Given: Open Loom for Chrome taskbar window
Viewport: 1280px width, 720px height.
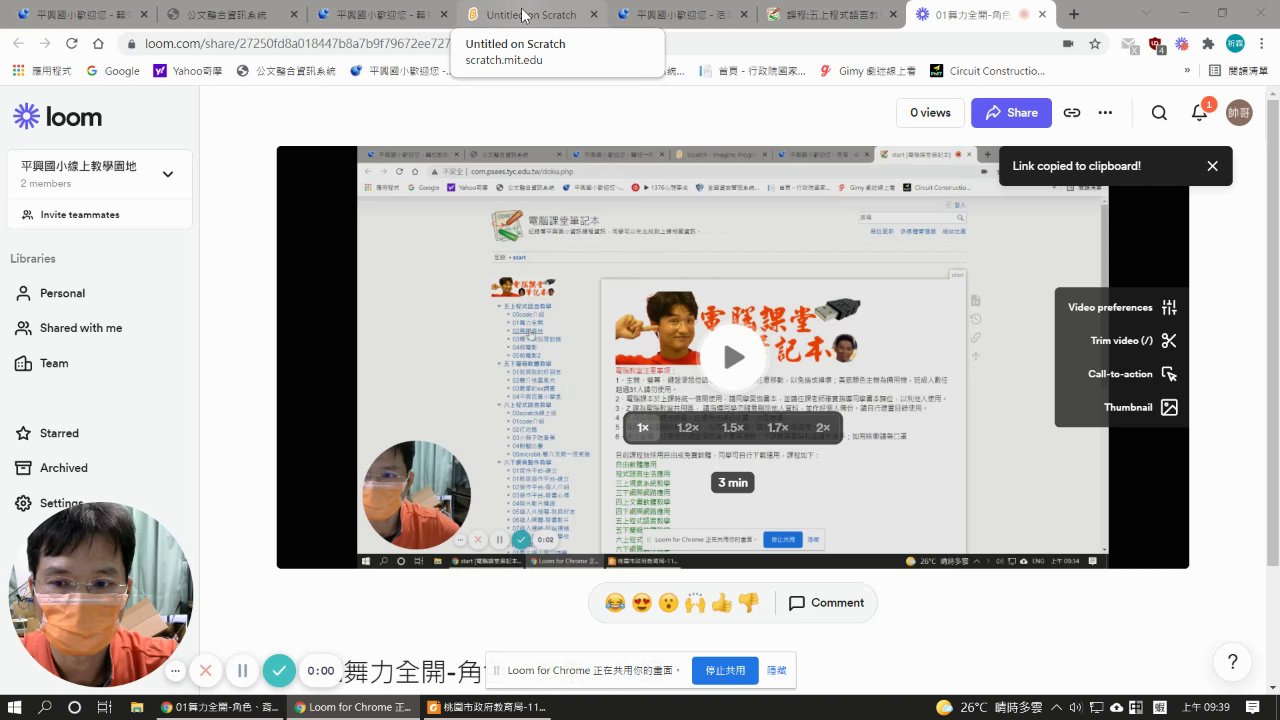Looking at the screenshot, I should 352,707.
